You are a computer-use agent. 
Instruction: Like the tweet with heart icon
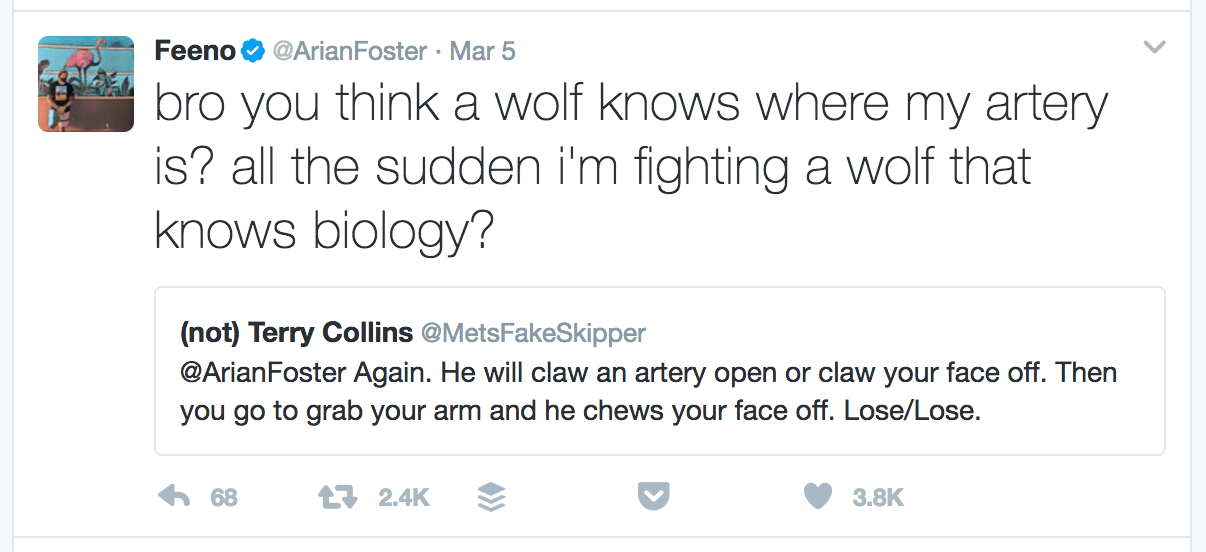point(820,496)
